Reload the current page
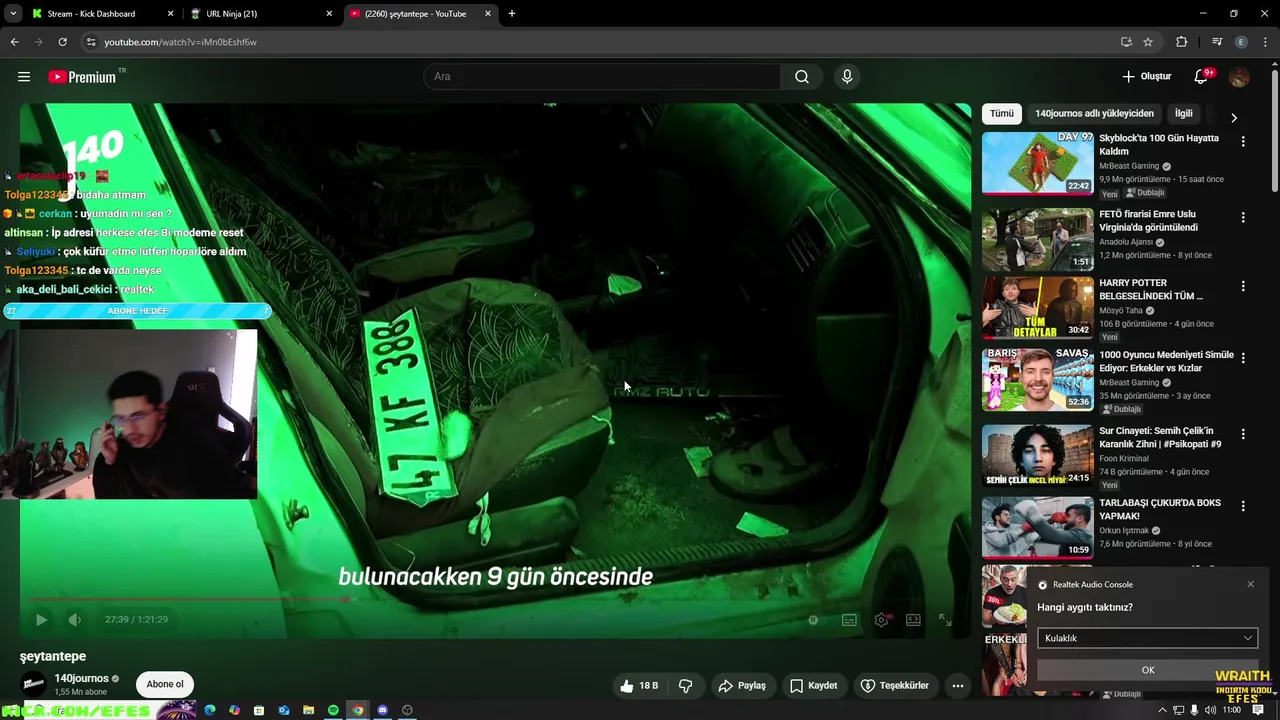Viewport: 1280px width, 720px height. [x=62, y=42]
